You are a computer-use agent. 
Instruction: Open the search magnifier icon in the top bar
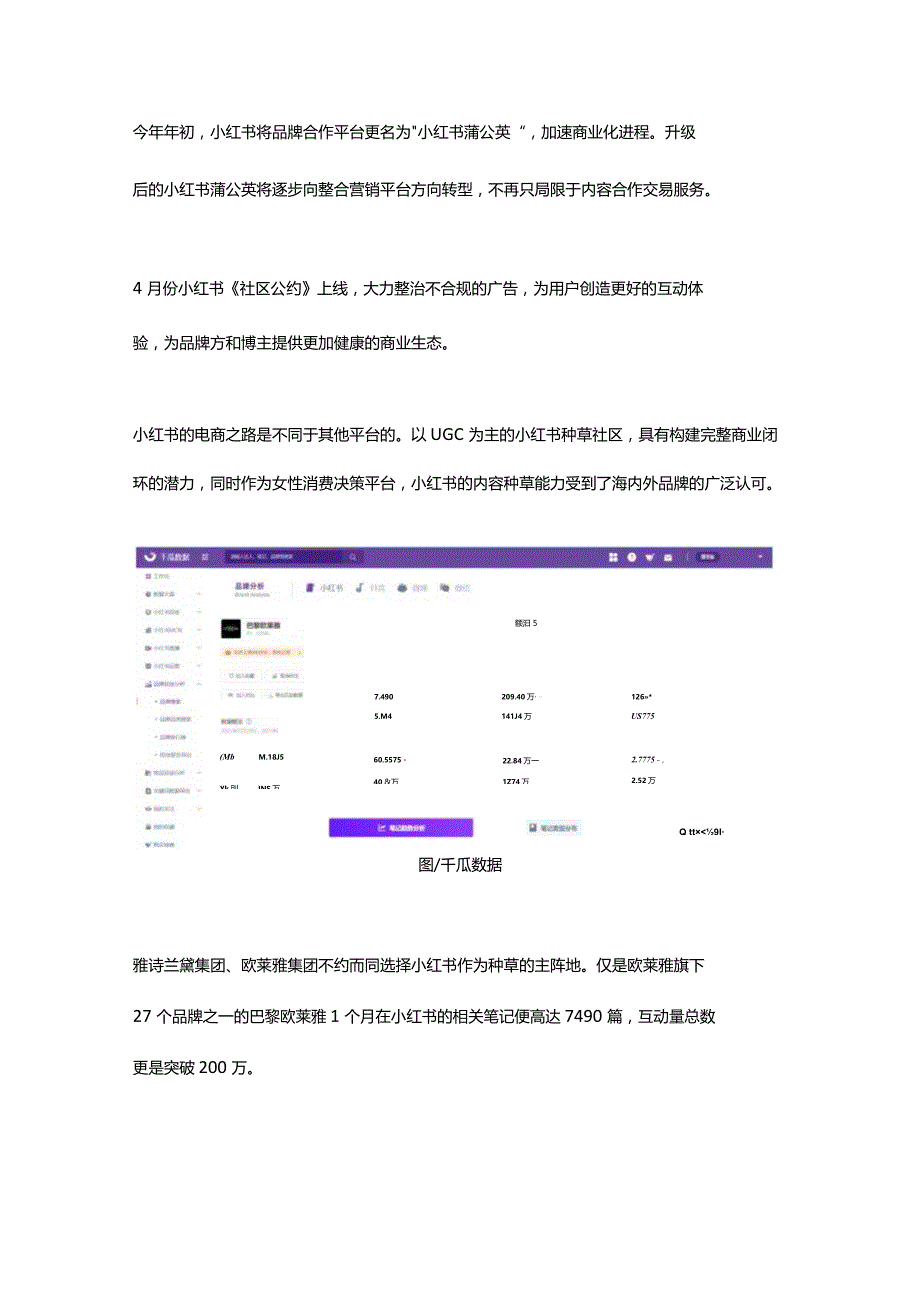[353, 556]
